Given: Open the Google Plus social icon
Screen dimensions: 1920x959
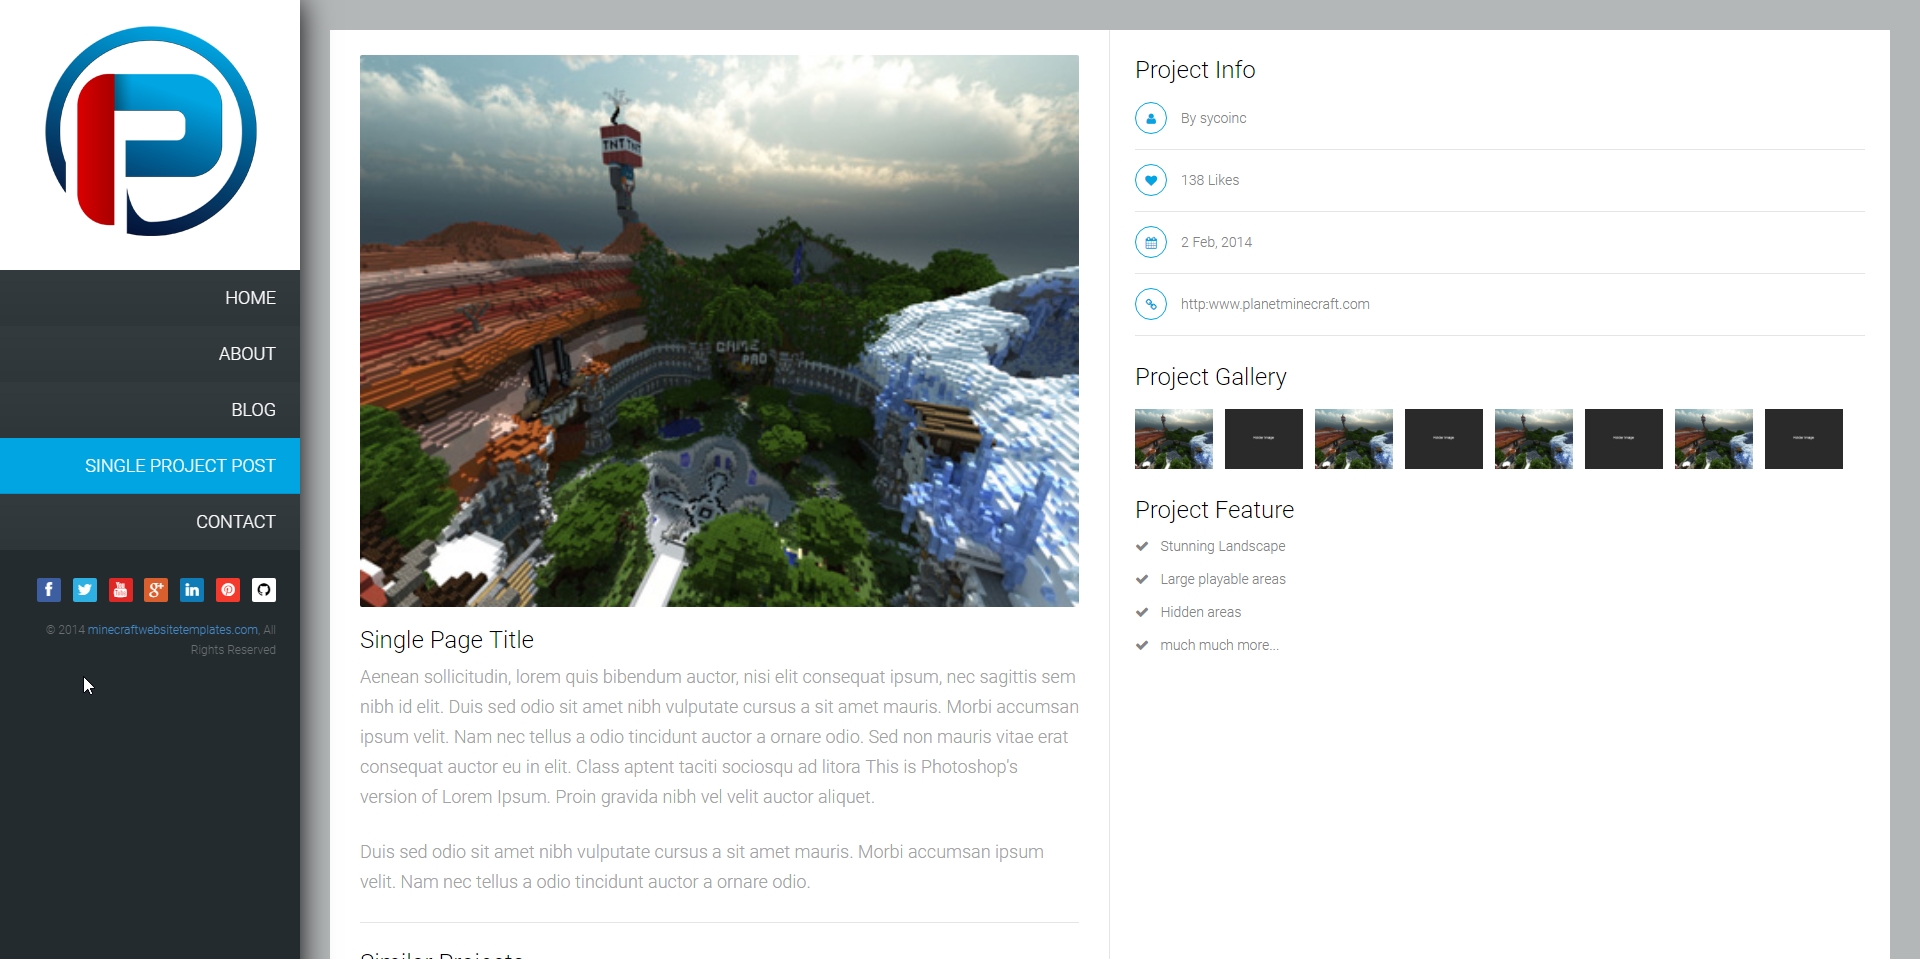Looking at the screenshot, I should [x=156, y=590].
